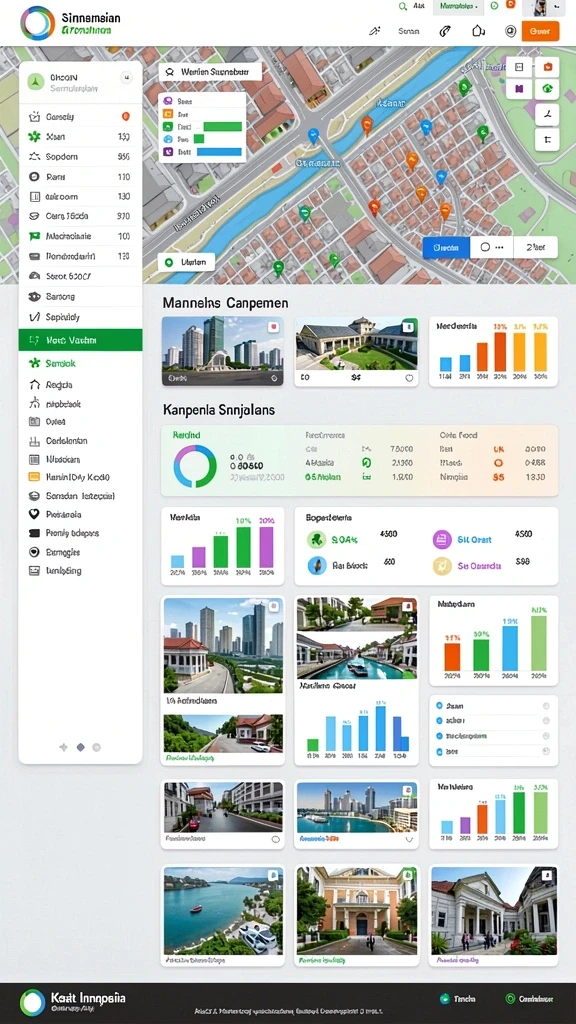Click the footer Tnda icon link
Viewport: 576px width, 1024px height.
[x=458, y=999]
